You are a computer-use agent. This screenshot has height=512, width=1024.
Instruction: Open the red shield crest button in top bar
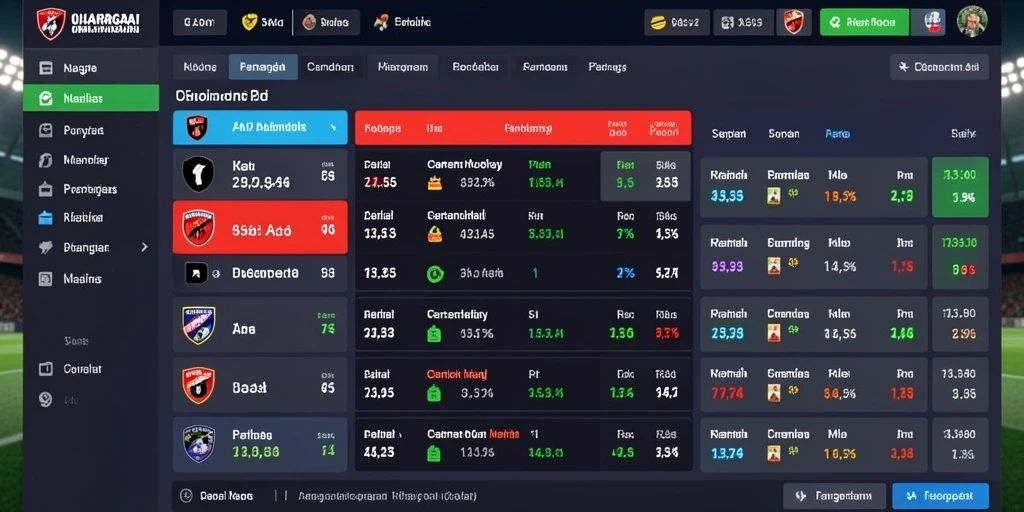click(793, 22)
